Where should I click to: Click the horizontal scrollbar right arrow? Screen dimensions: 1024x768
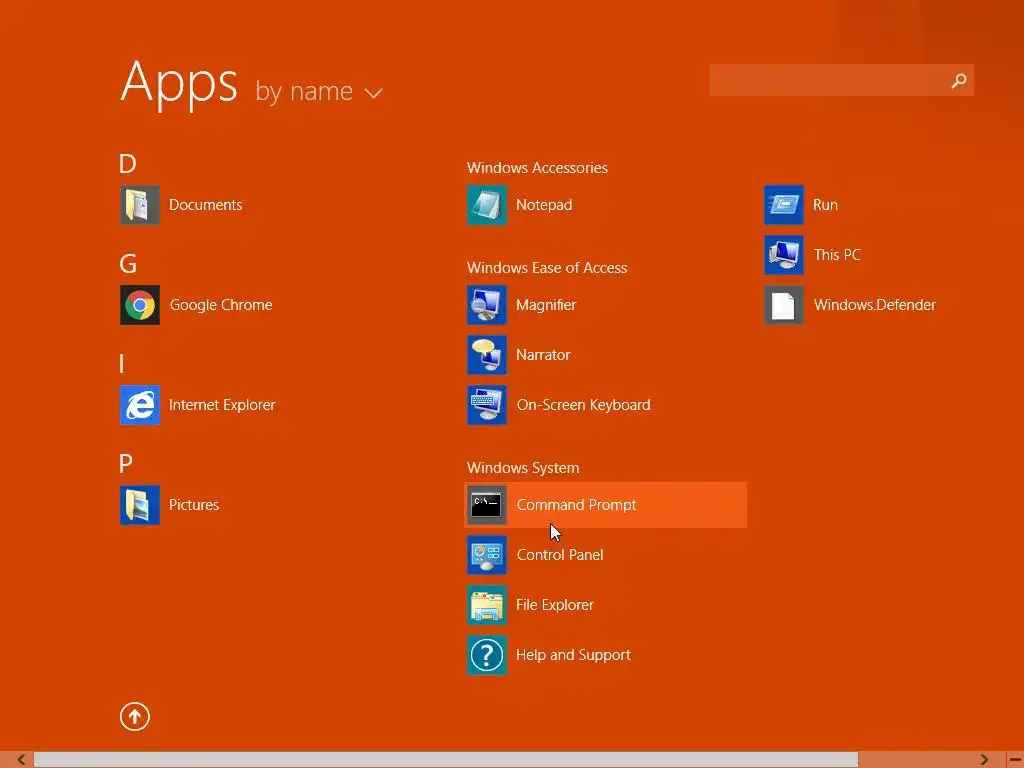pos(984,760)
